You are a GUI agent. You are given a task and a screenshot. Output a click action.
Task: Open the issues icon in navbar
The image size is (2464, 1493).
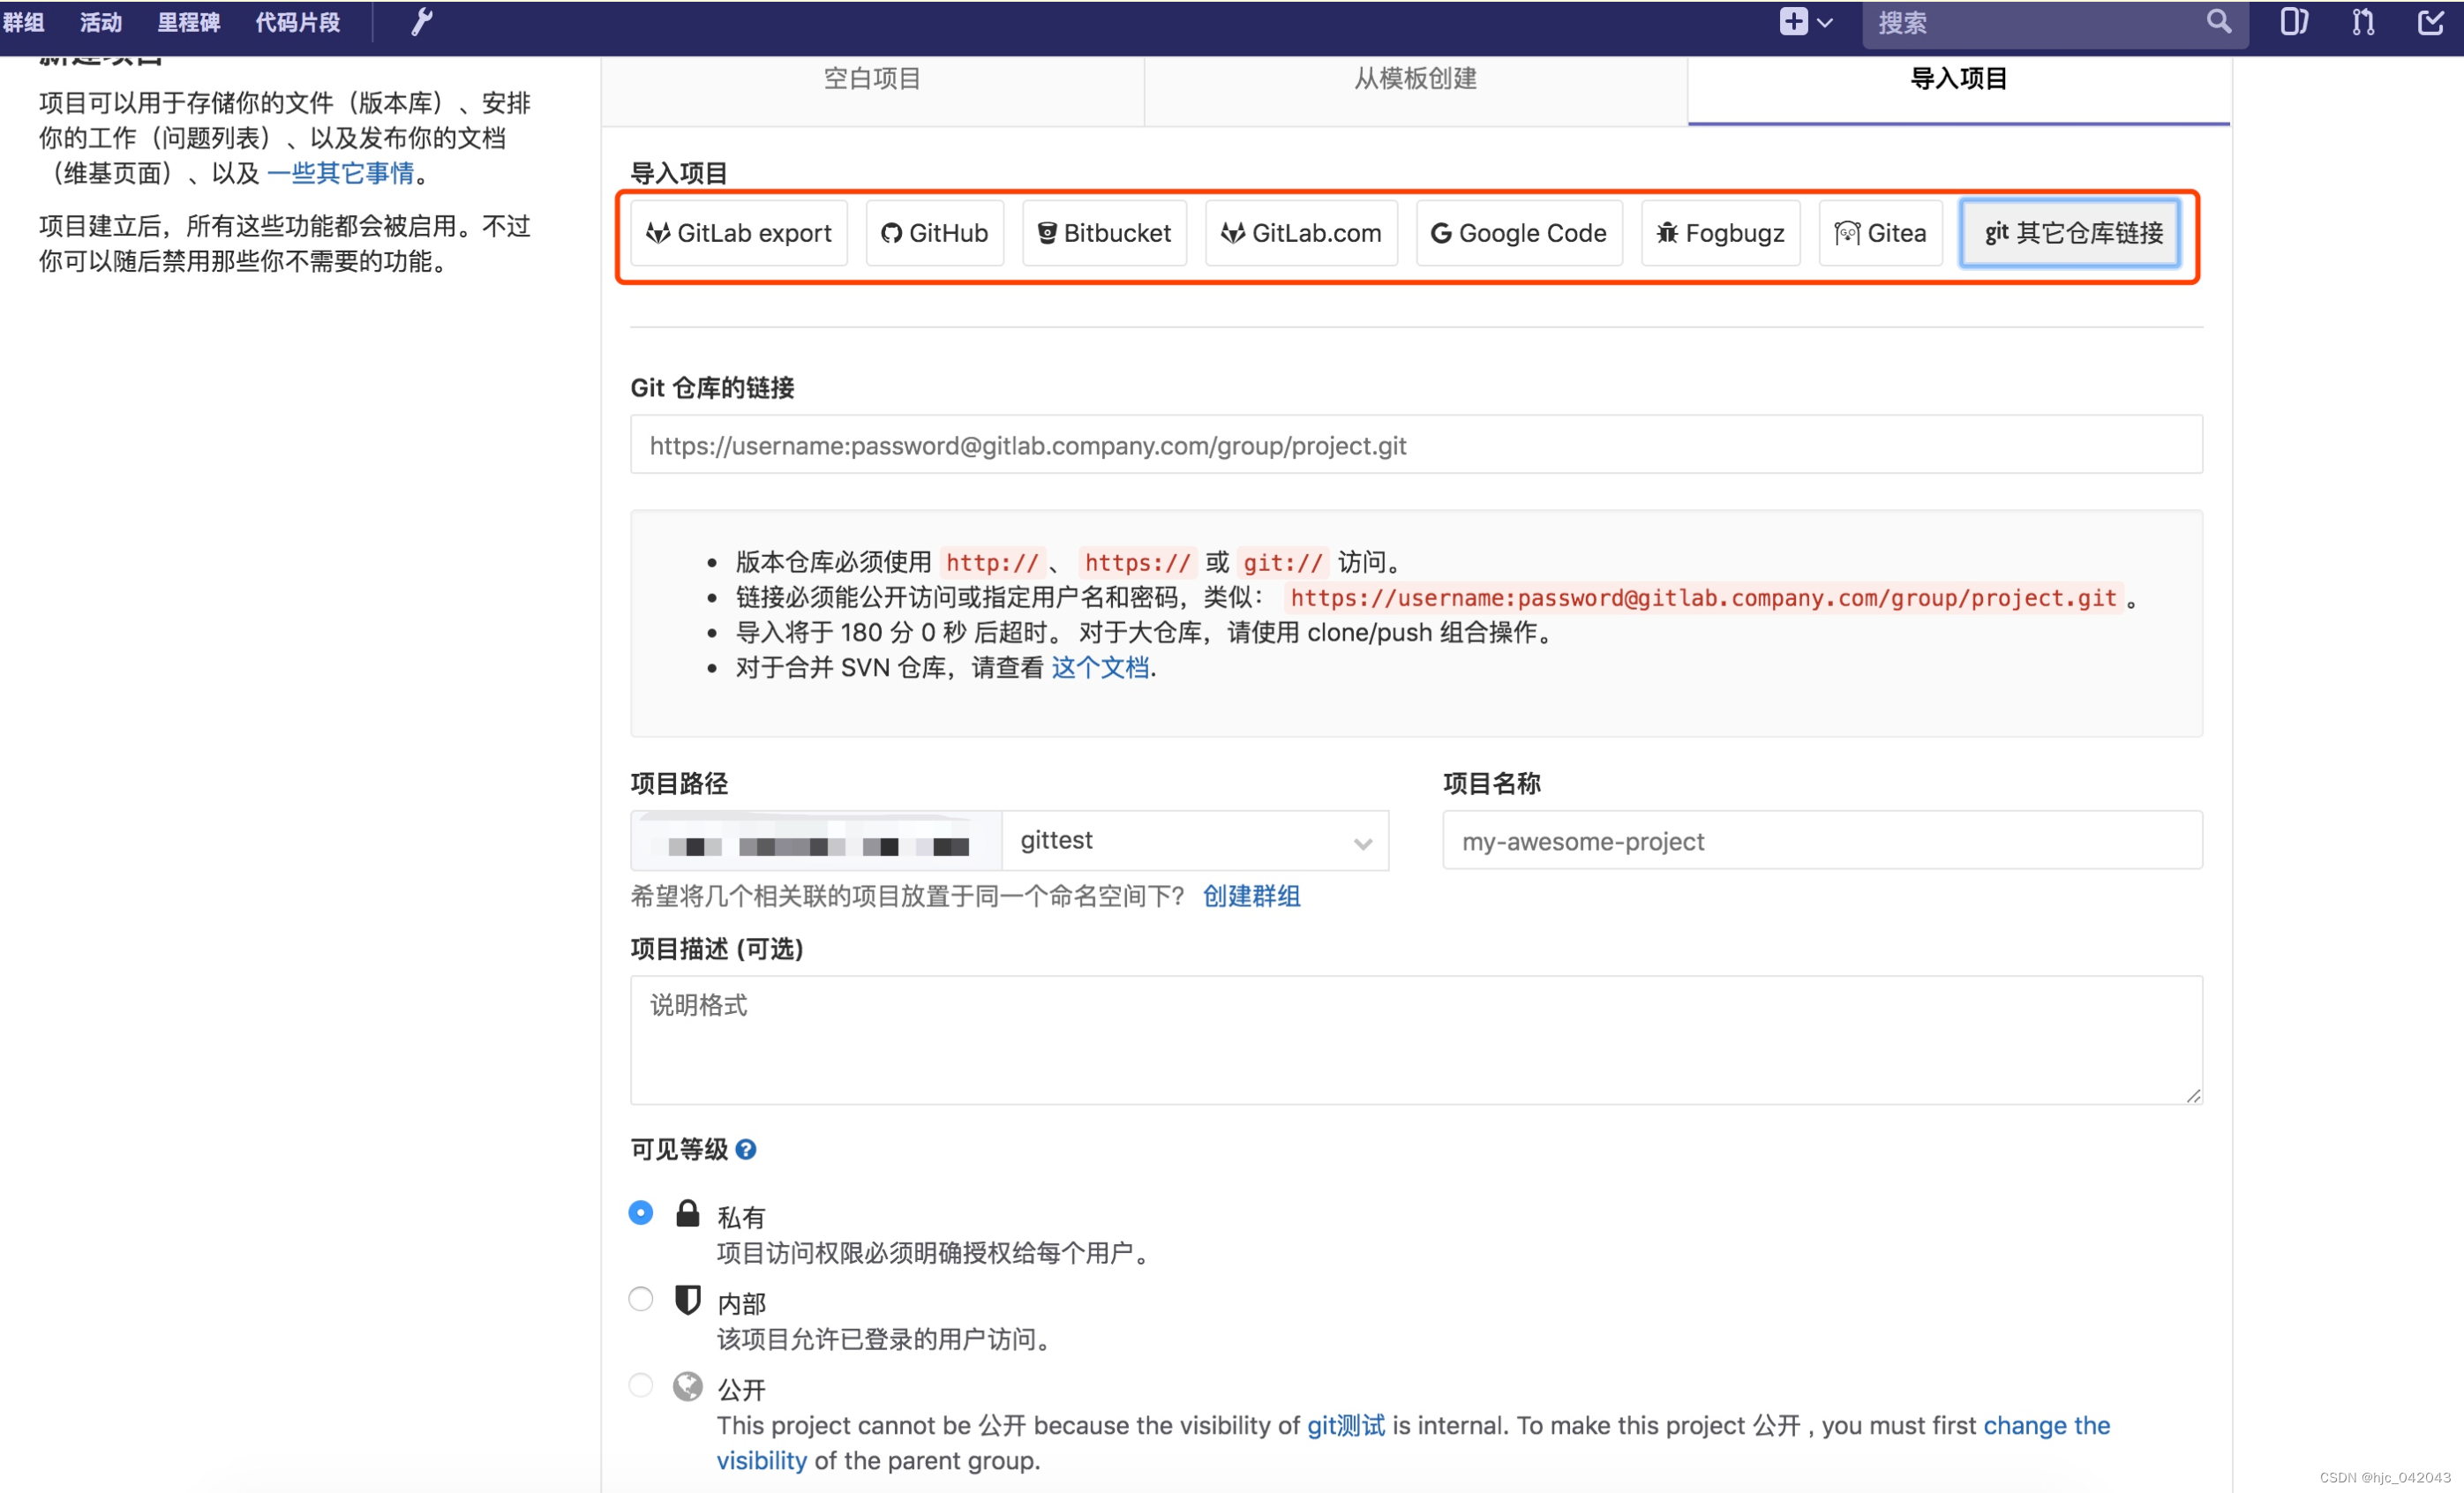pos(2293,22)
